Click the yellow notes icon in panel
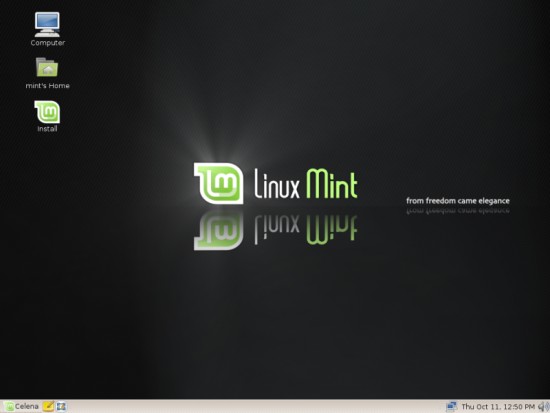 48,406
